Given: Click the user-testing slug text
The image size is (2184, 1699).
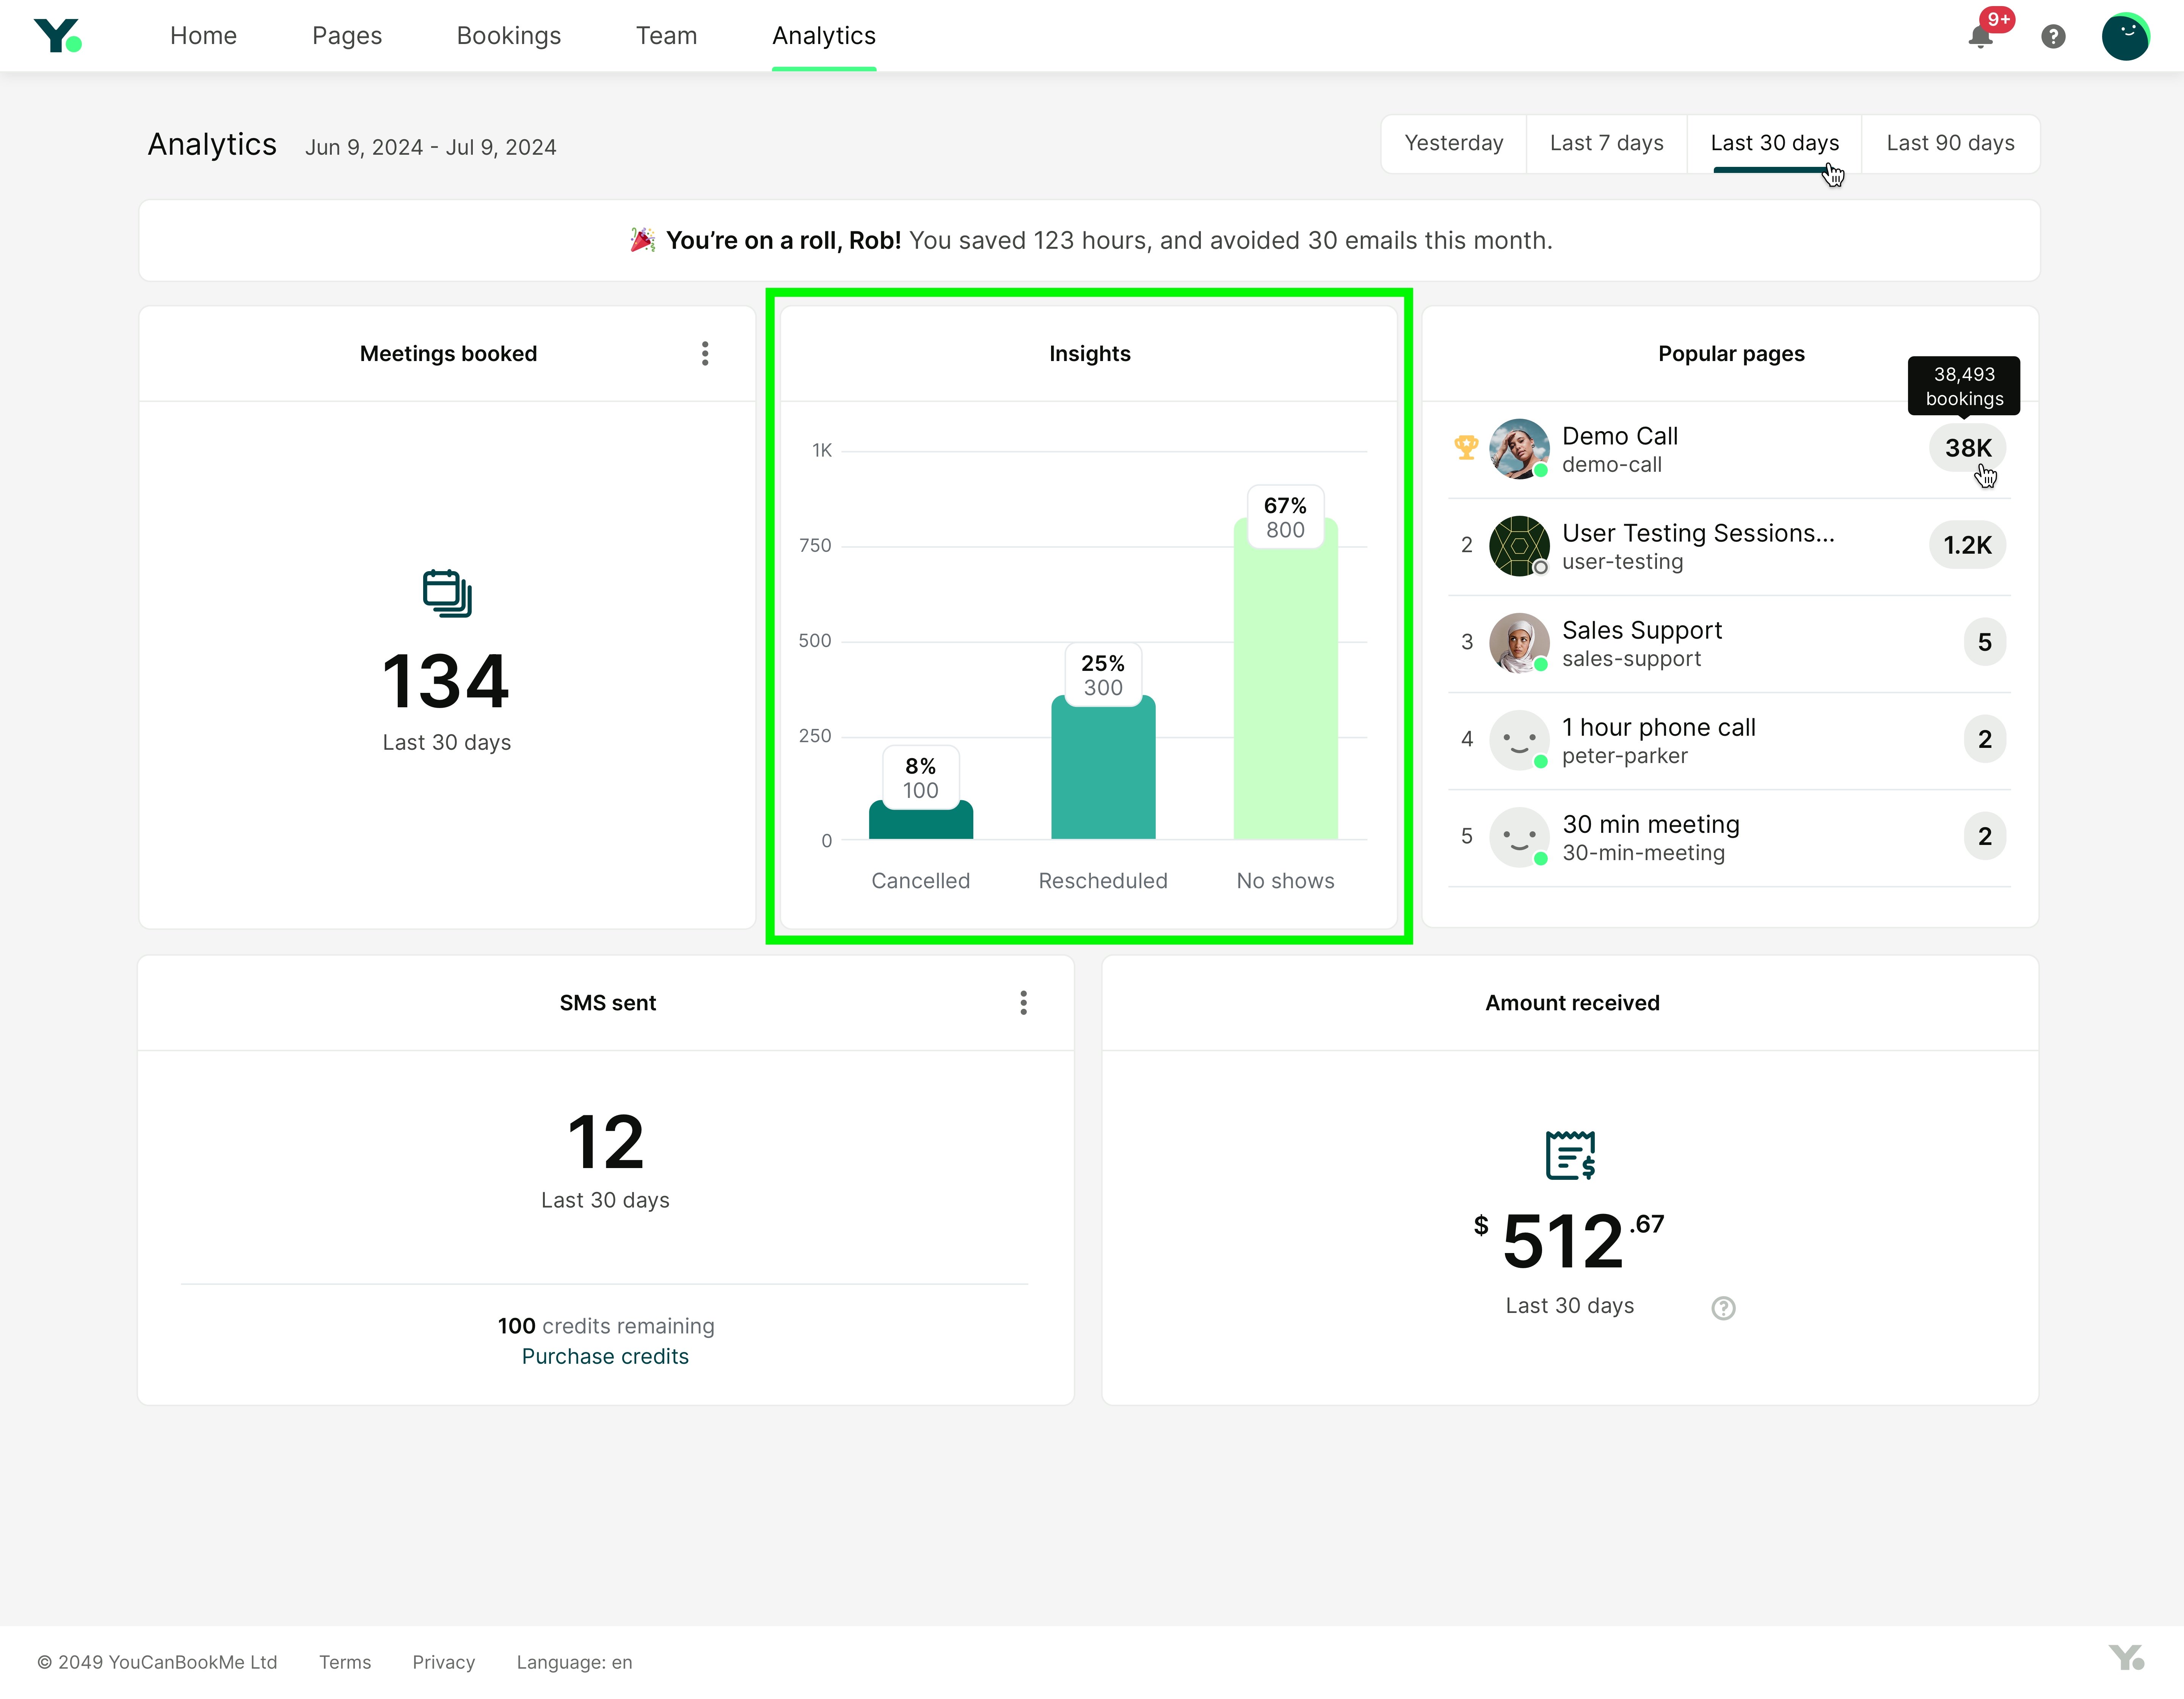Looking at the screenshot, I should pyautogui.click(x=1622, y=562).
